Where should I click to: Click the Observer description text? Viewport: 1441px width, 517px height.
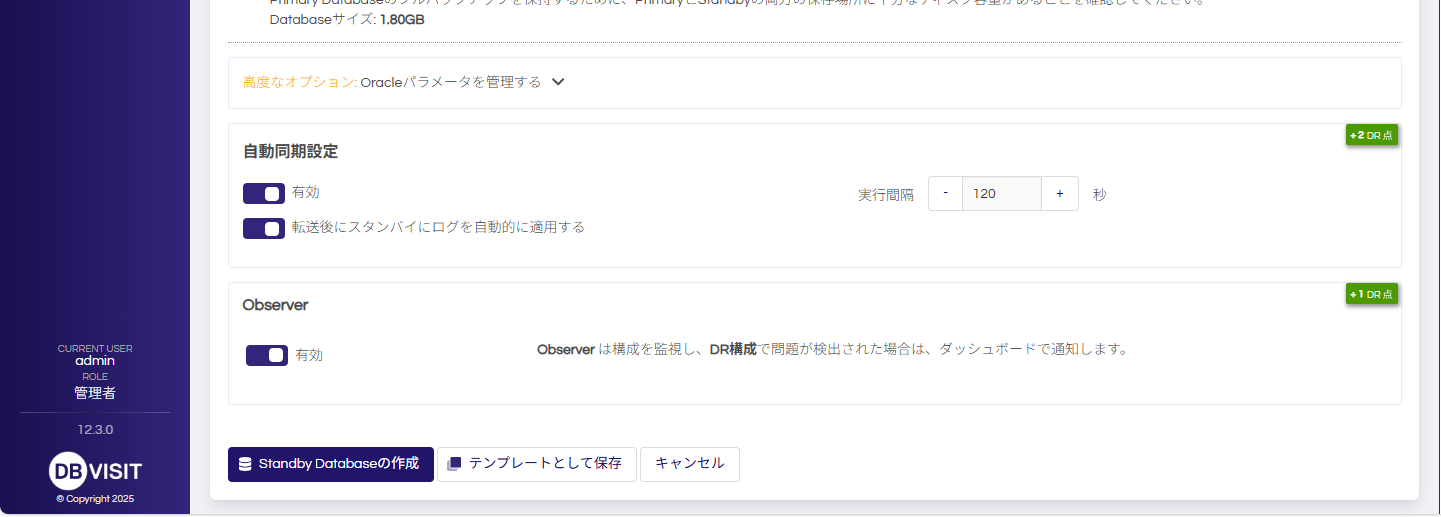pos(832,350)
